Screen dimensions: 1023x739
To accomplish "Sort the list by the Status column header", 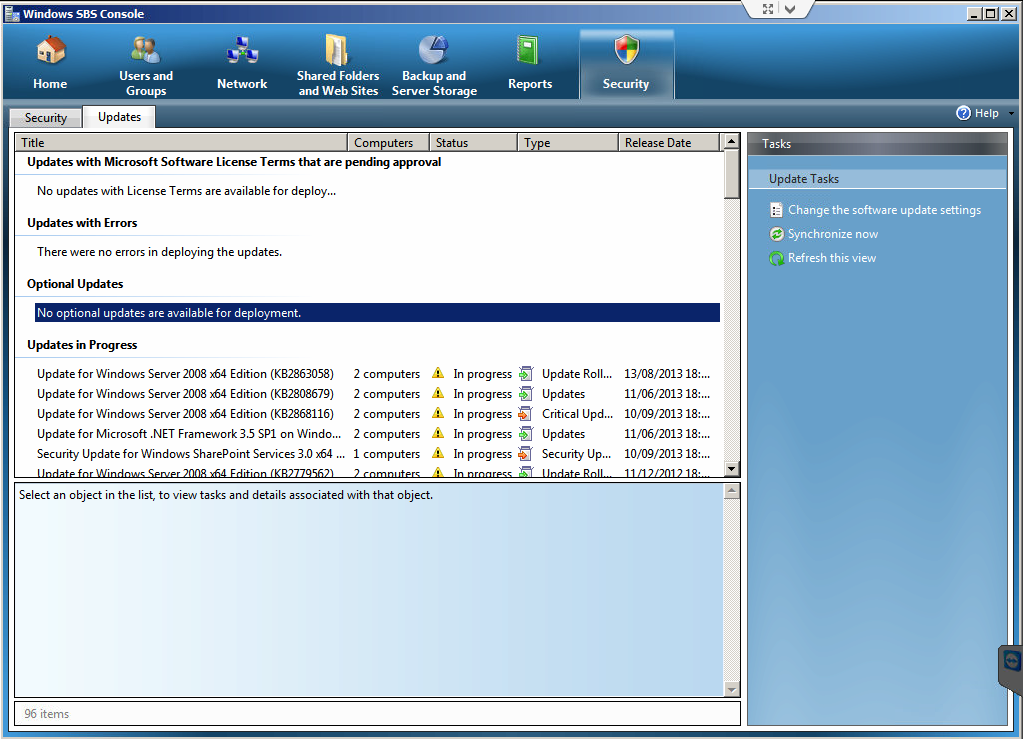I will (473, 142).
